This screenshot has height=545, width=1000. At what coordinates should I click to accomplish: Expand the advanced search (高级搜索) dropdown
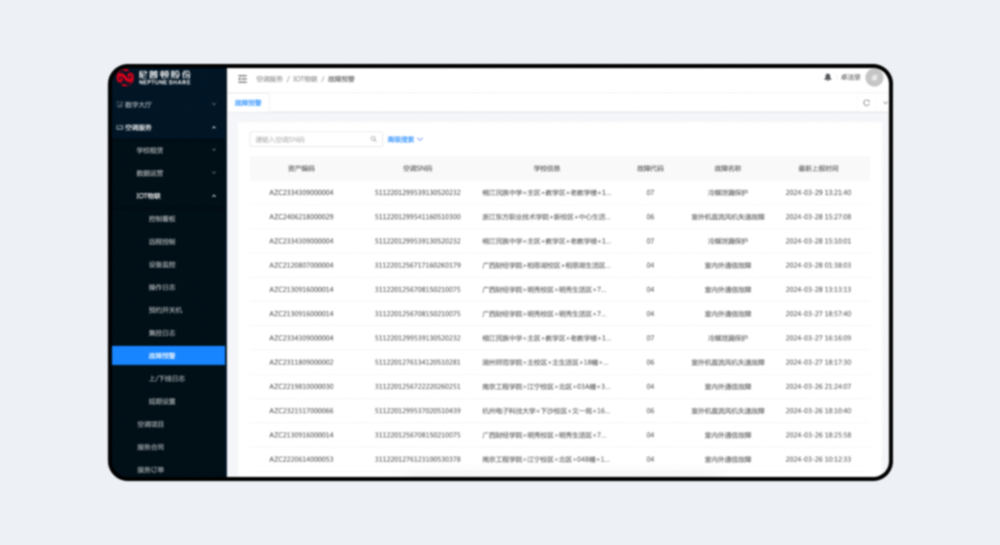point(405,139)
